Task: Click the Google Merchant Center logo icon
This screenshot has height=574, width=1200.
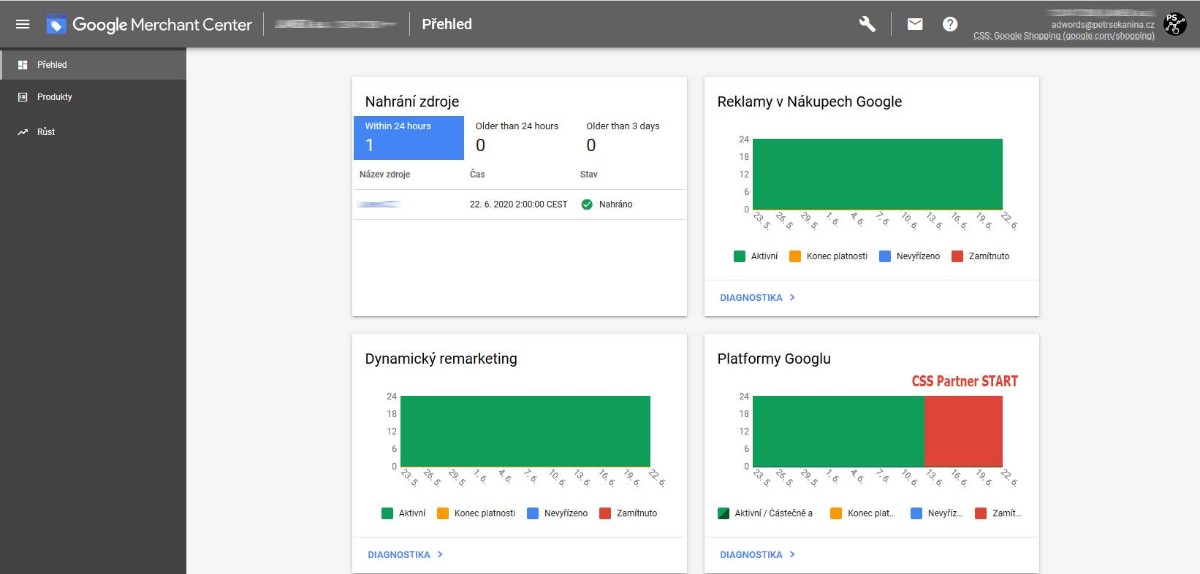Action: [x=56, y=24]
